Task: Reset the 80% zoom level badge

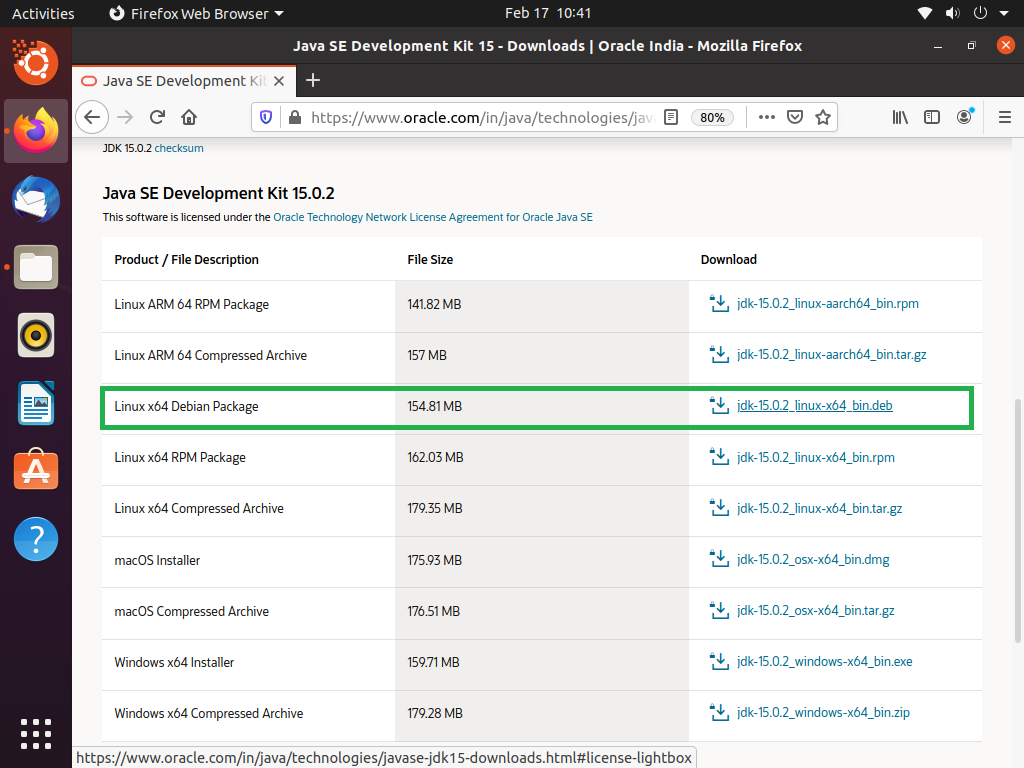Action: [x=712, y=118]
